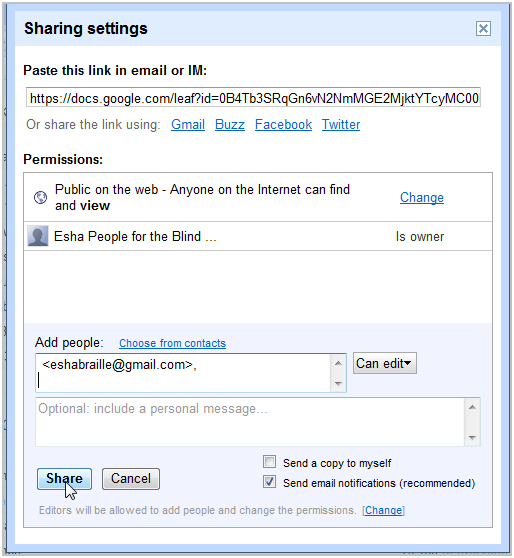Viewport: 514px width, 558px height.
Task: Uncheck Send email notifications checkbox
Action: (x=269, y=482)
